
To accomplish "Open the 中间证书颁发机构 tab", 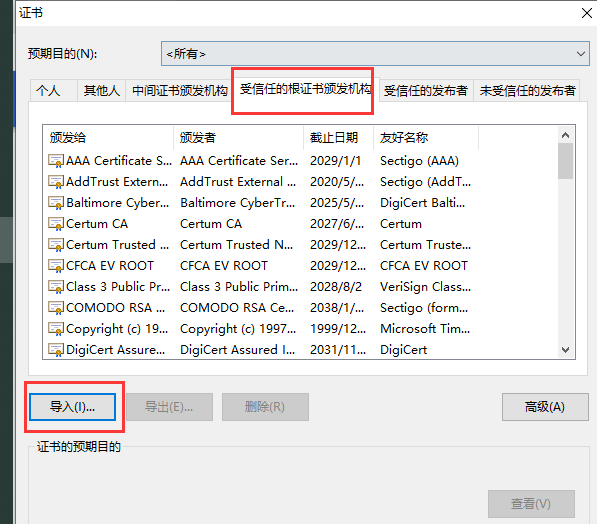I will (179, 91).
